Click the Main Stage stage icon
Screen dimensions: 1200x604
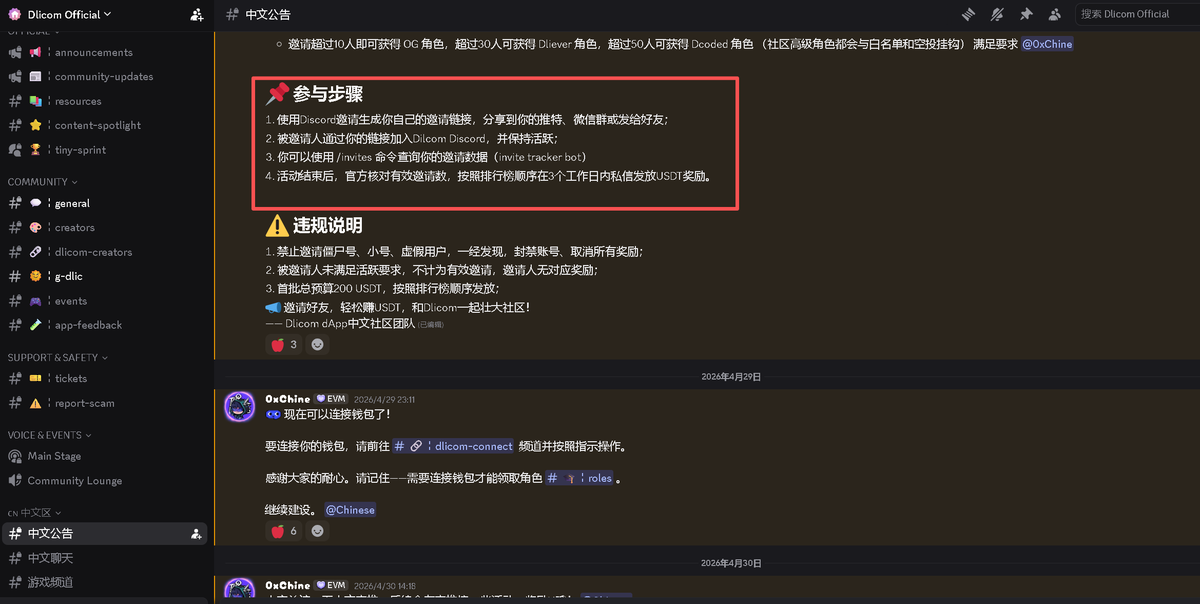coord(15,456)
